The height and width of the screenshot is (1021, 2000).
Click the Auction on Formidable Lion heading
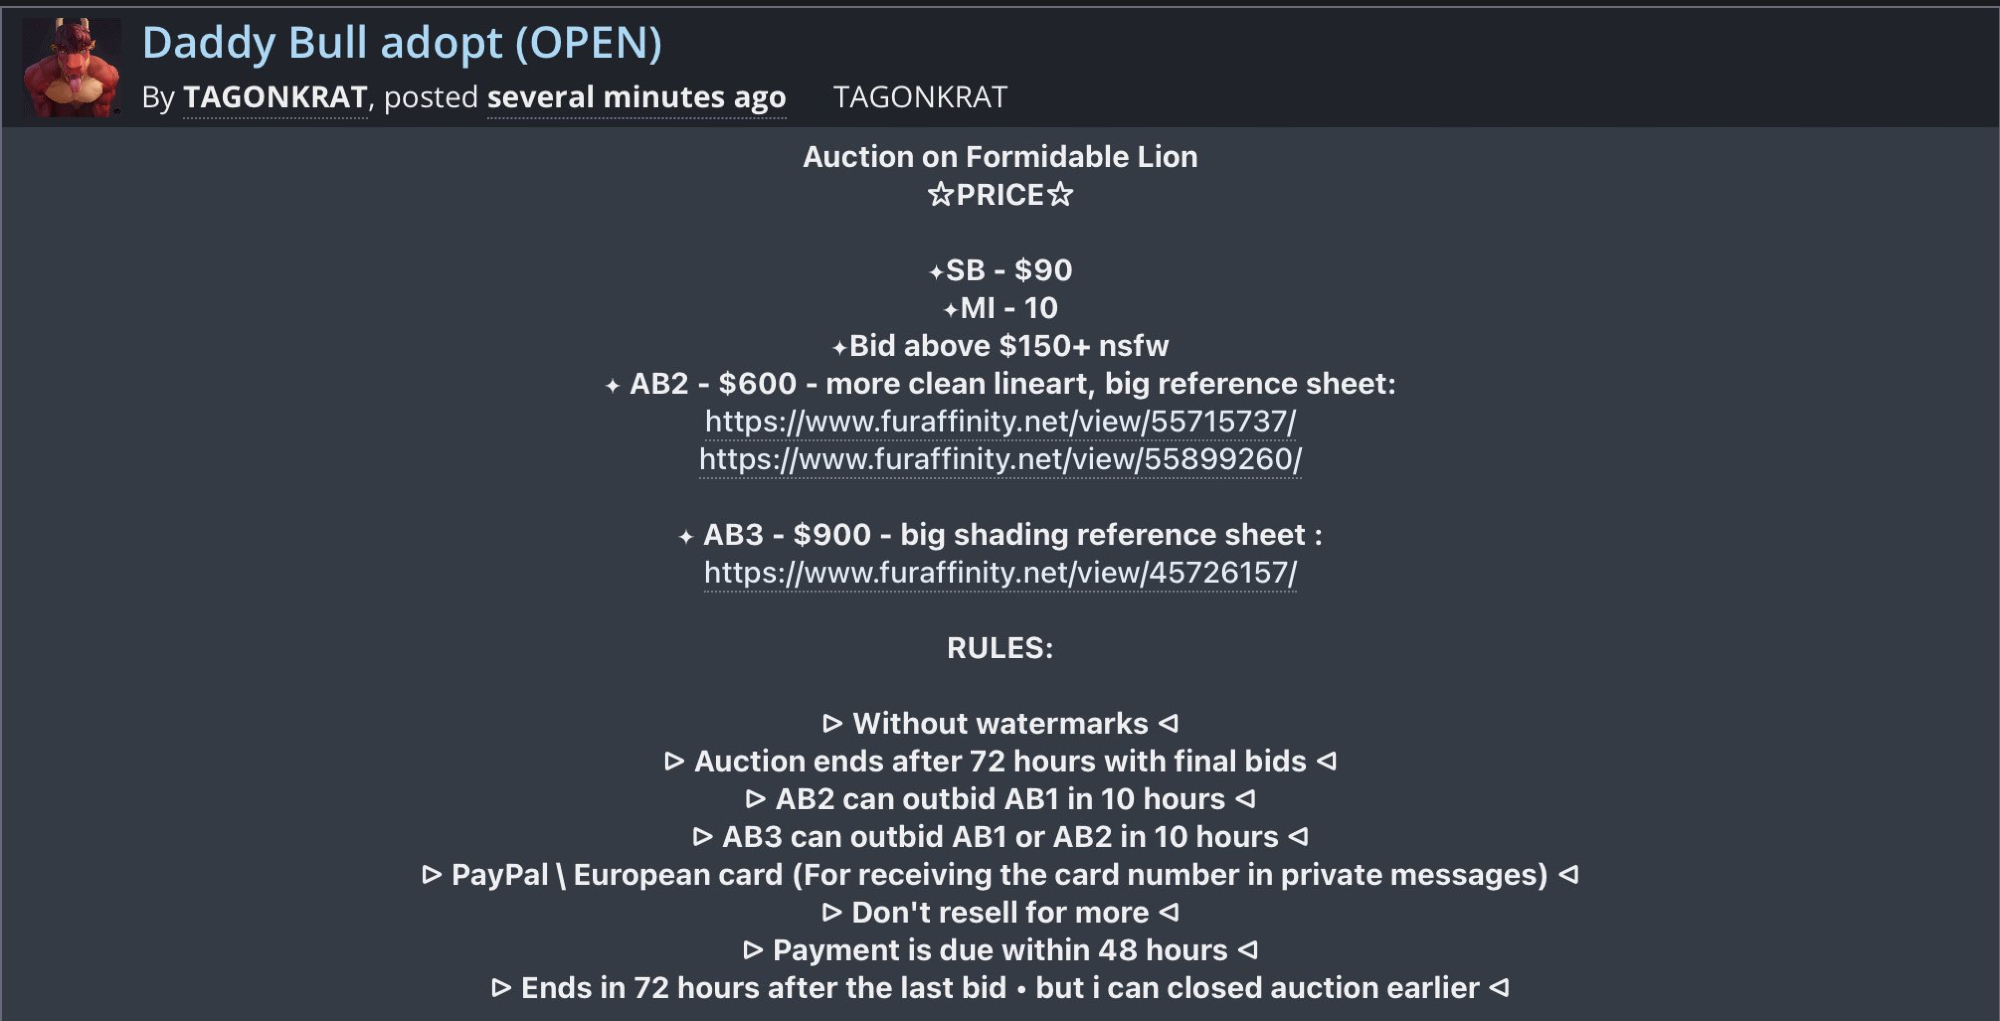1000,157
